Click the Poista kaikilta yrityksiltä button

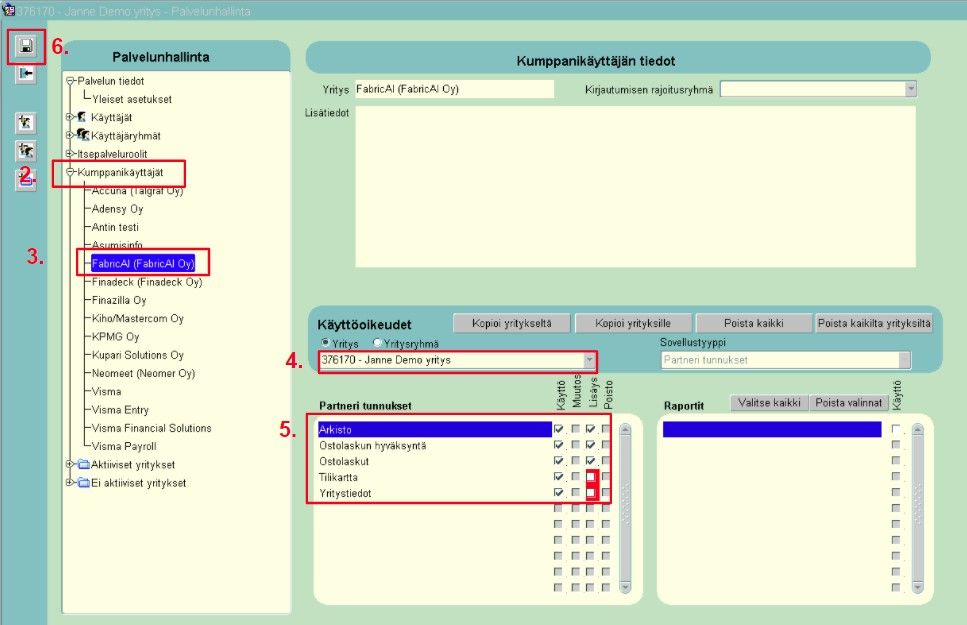[x=874, y=323]
